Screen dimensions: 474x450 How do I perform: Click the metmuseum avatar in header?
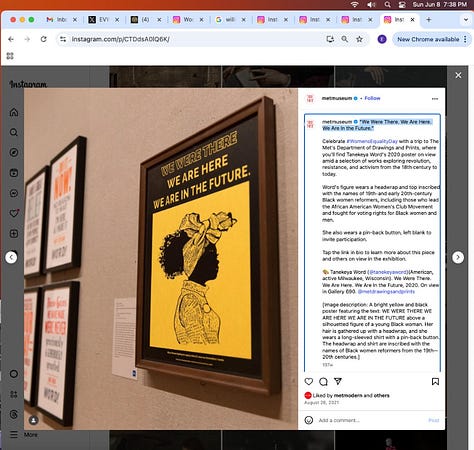pyautogui.click(x=310, y=99)
